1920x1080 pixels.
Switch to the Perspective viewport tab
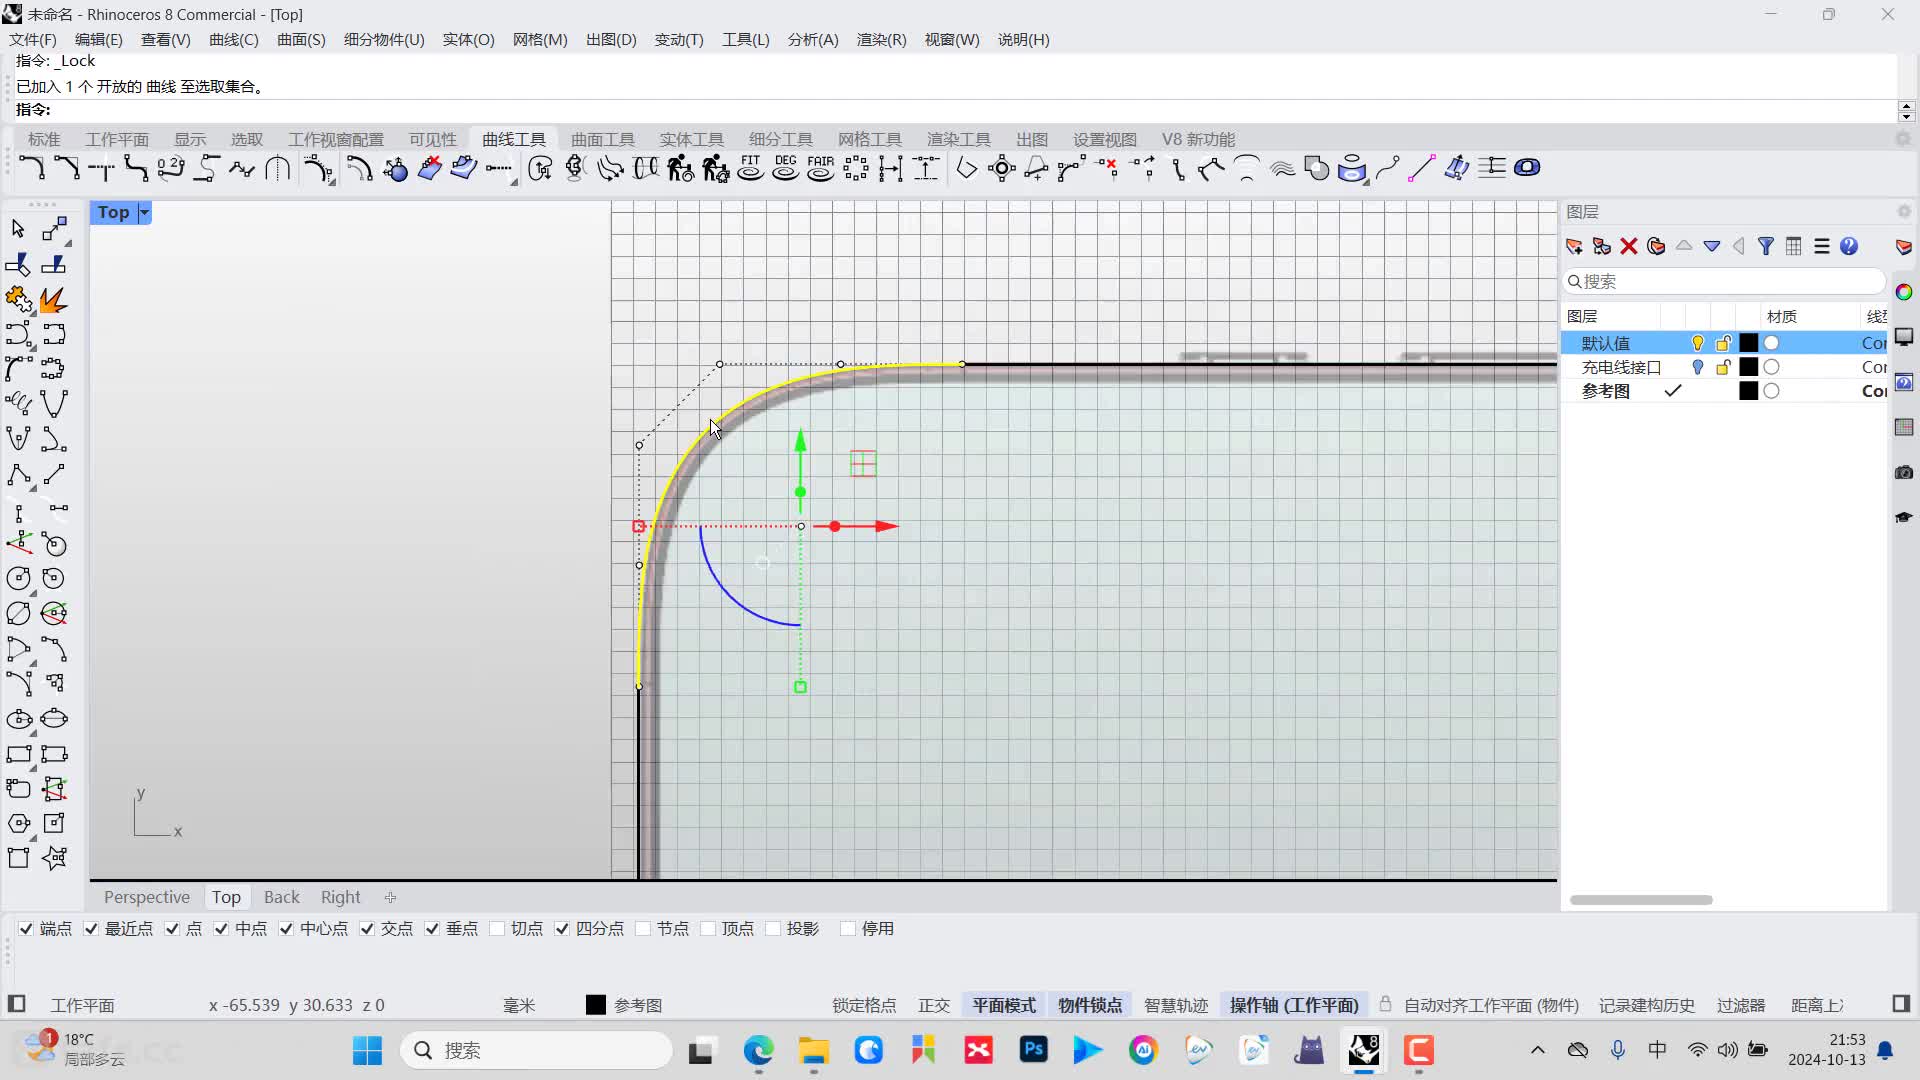pyautogui.click(x=147, y=897)
